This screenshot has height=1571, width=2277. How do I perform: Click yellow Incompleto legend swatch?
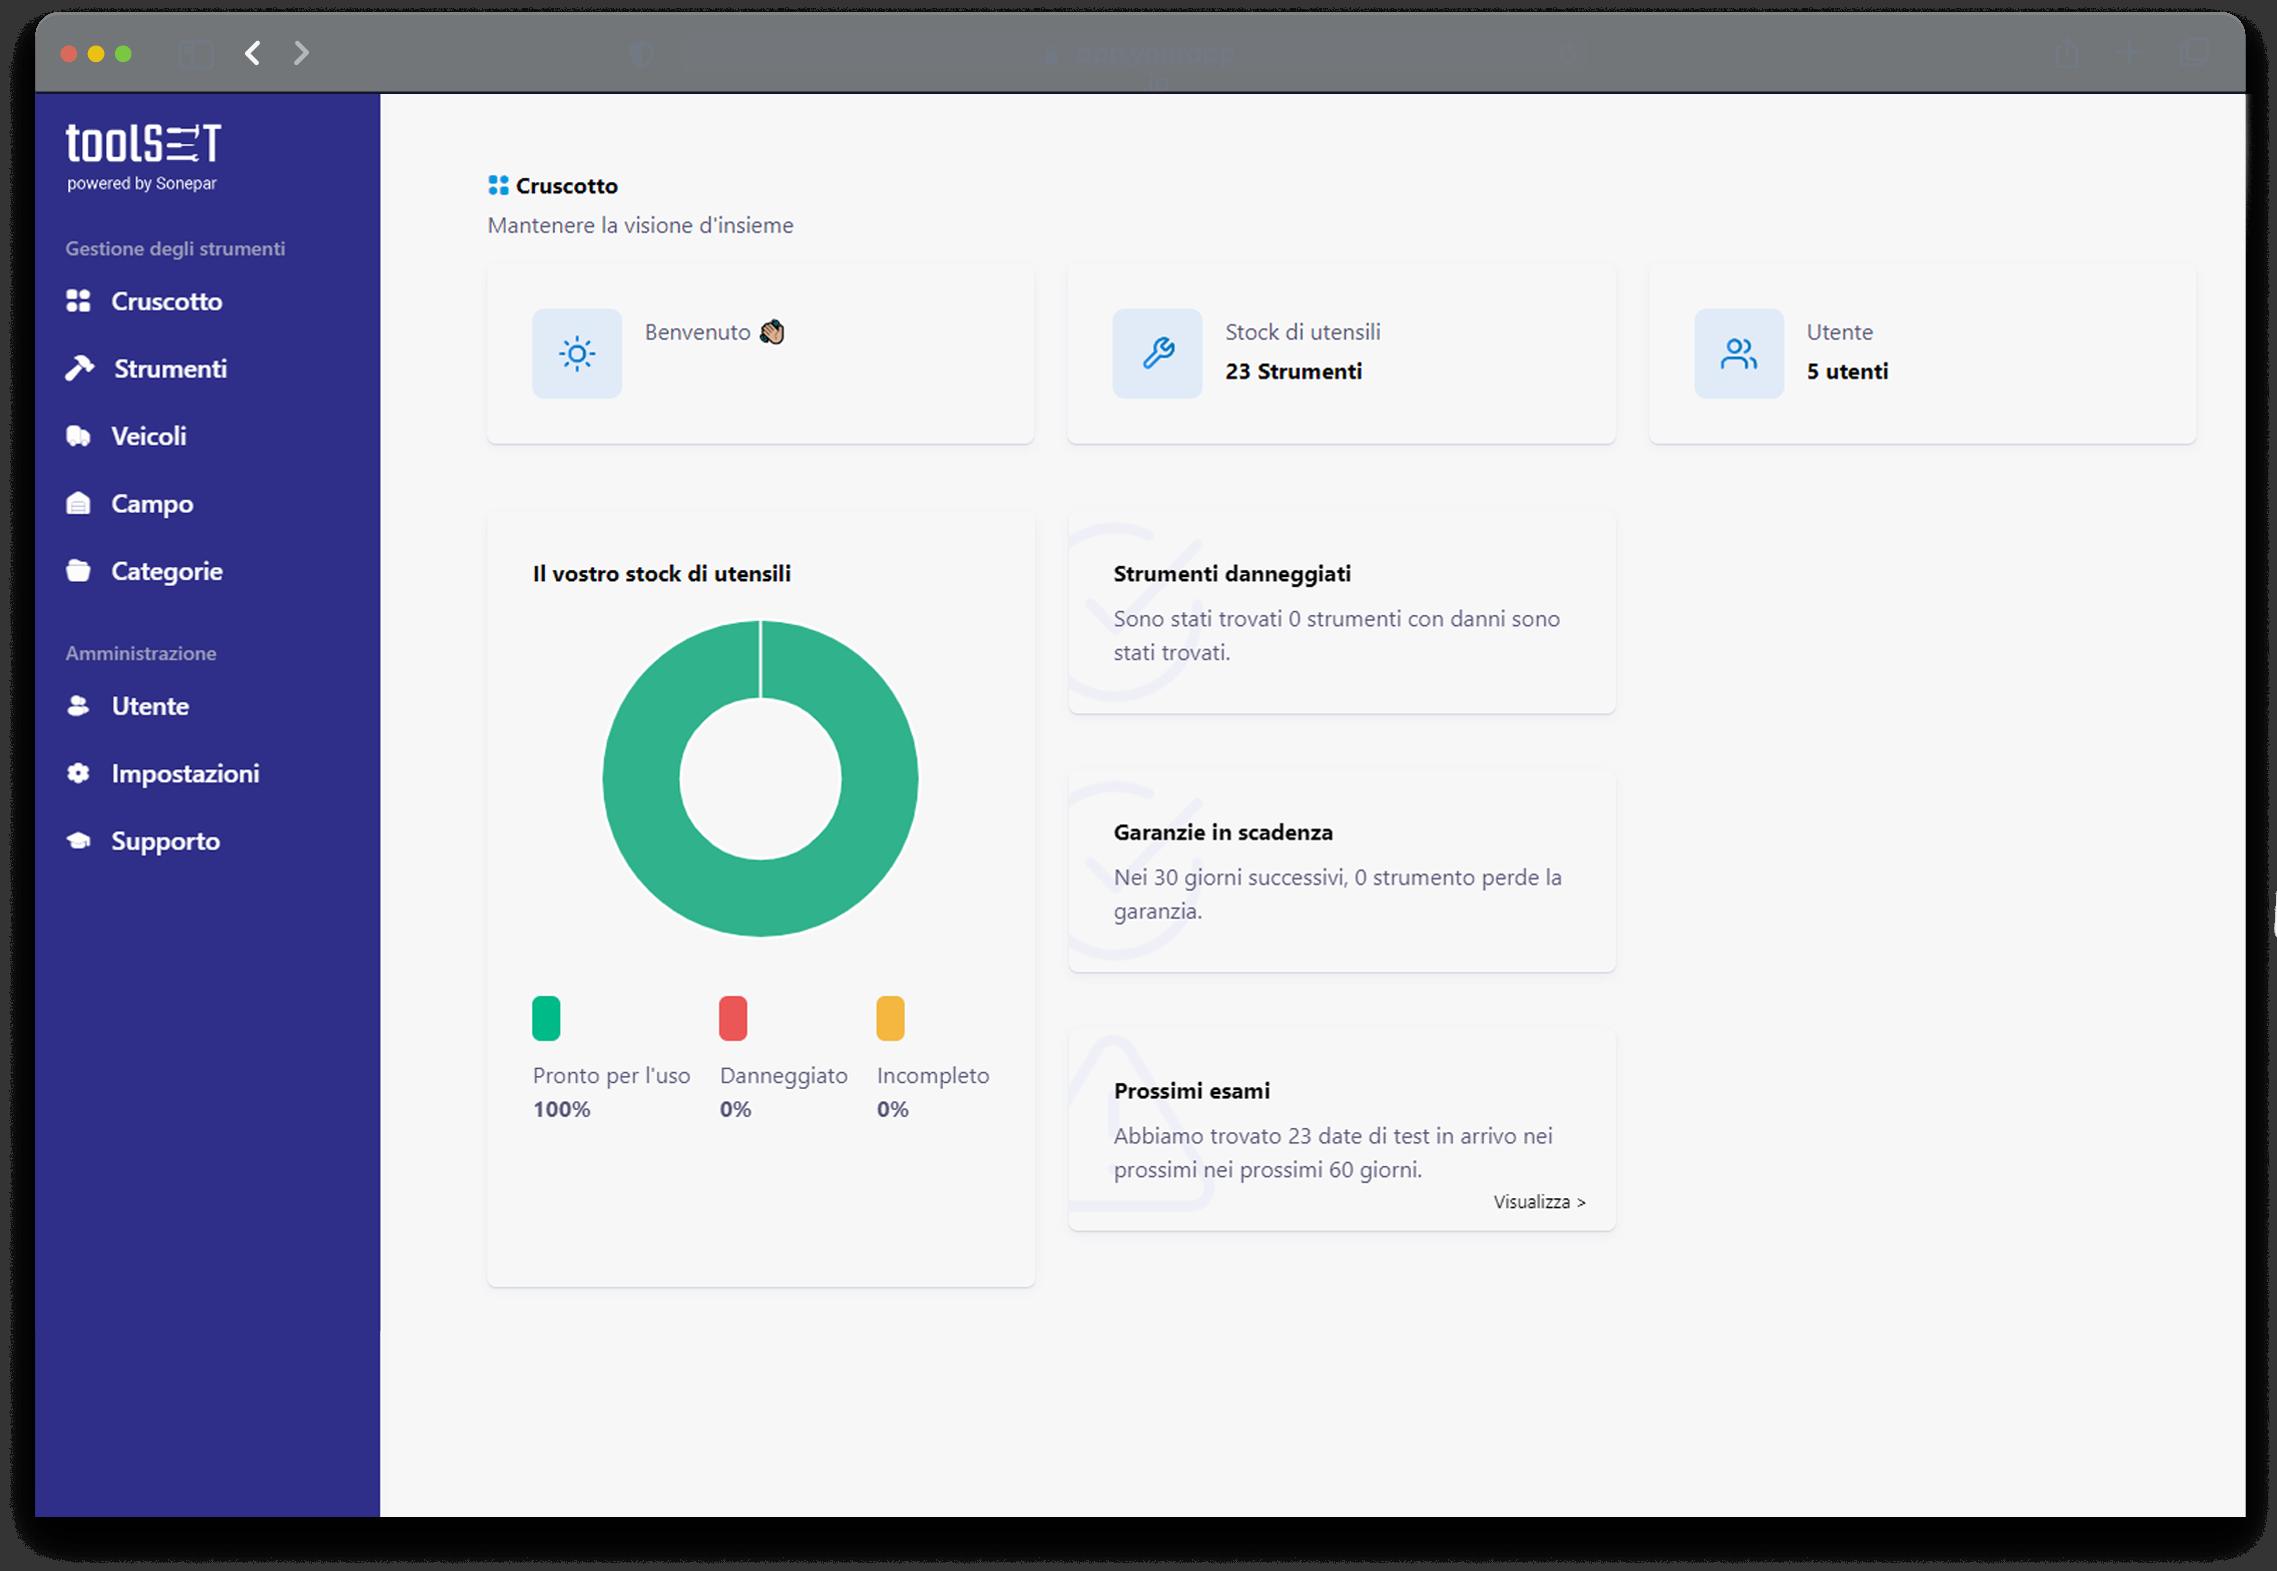tap(890, 1018)
